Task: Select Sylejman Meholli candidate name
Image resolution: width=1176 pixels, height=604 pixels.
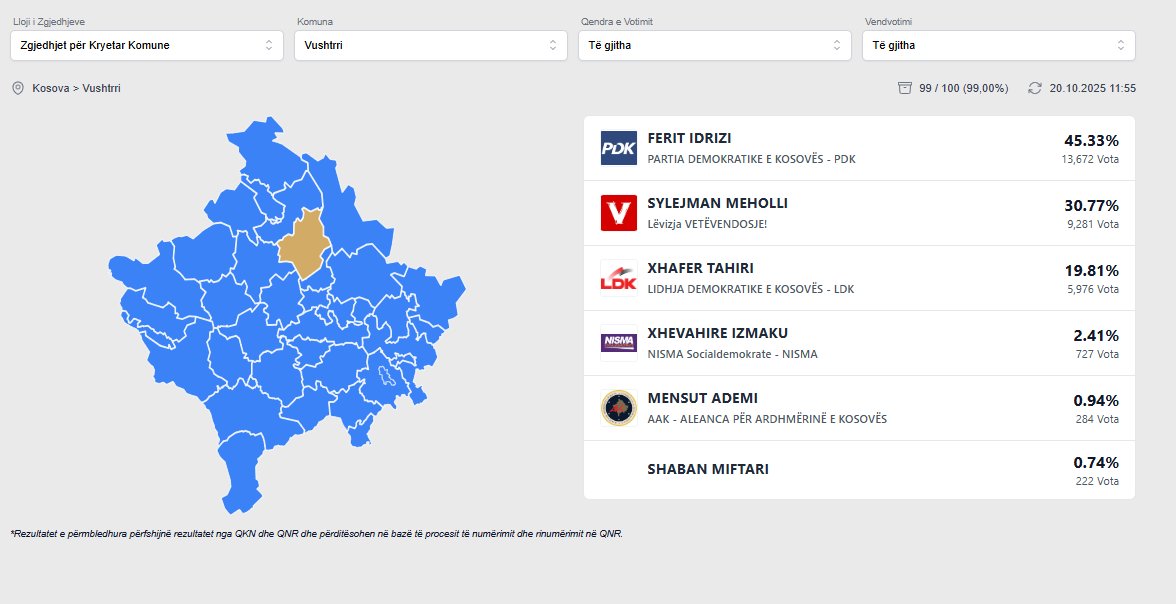Action: click(717, 203)
